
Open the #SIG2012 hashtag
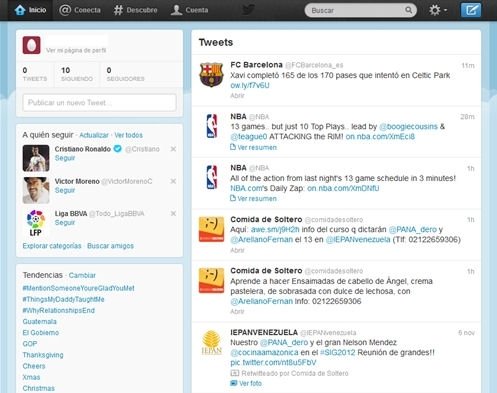337,353
